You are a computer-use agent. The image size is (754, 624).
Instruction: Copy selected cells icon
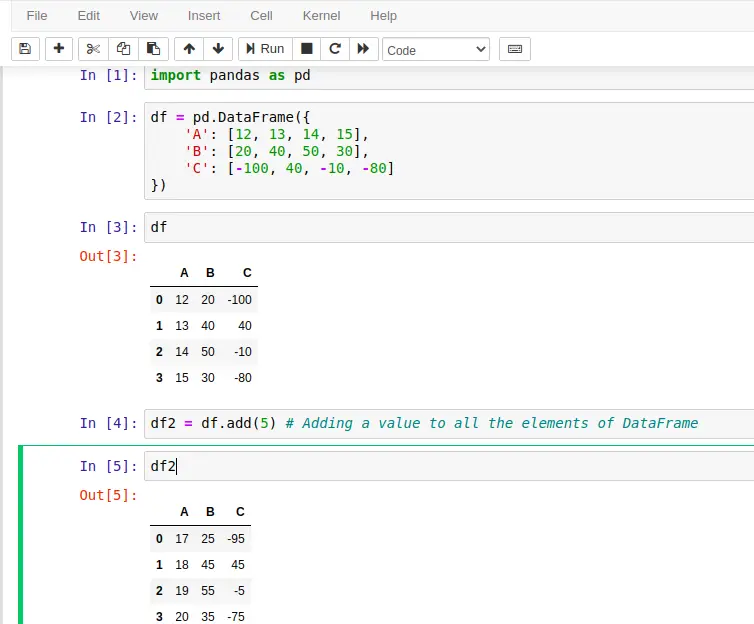pyautogui.click(x=122, y=49)
